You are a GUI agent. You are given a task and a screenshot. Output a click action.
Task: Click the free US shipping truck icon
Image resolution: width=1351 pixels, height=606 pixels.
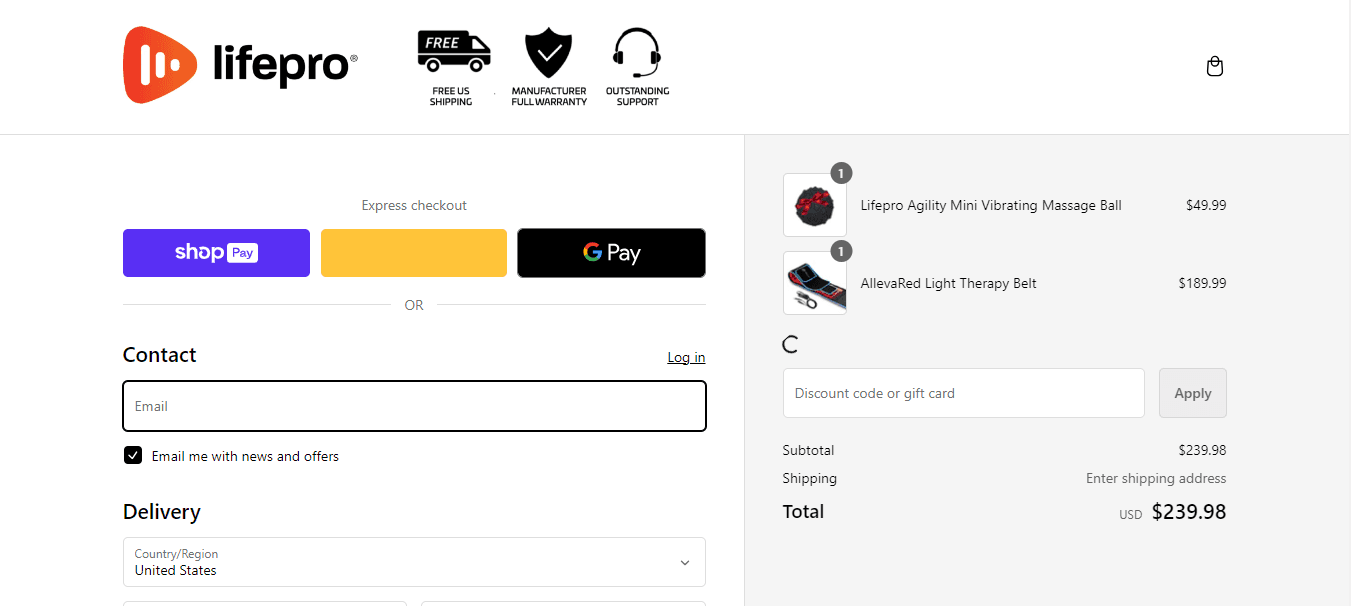coord(454,51)
